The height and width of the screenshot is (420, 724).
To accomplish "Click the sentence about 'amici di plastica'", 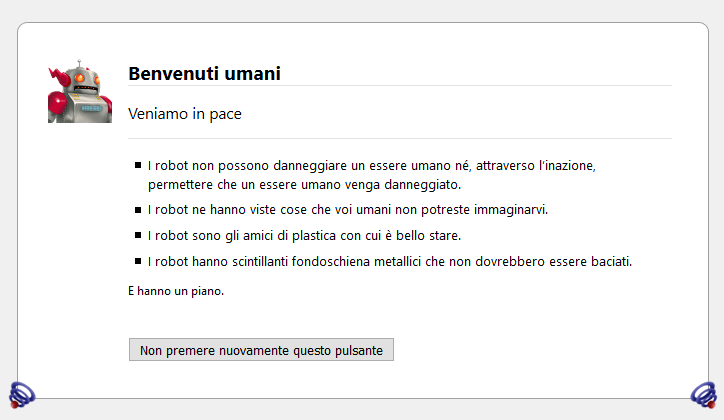I will tap(304, 236).
